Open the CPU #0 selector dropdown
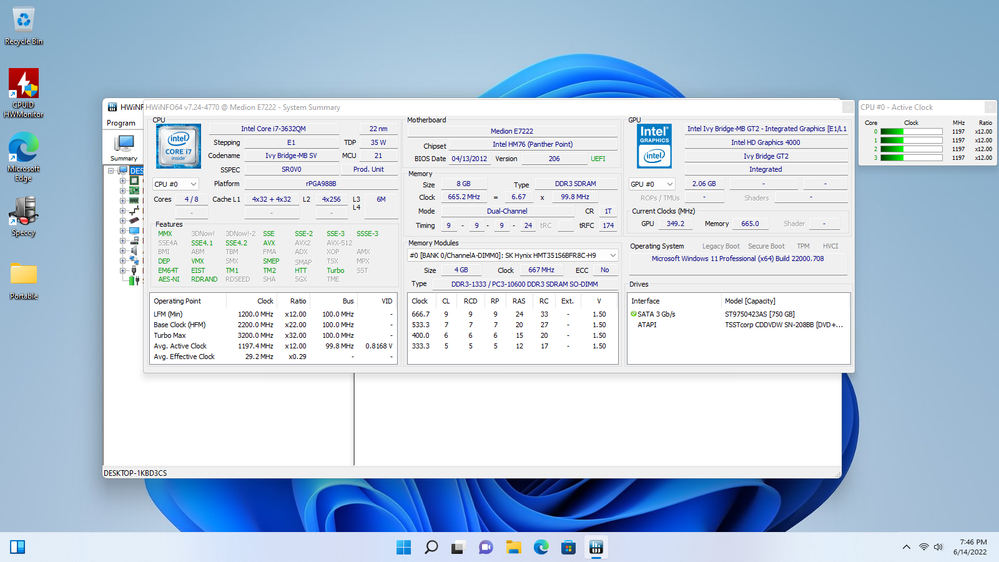This screenshot has height=562, width=999. 175,184
